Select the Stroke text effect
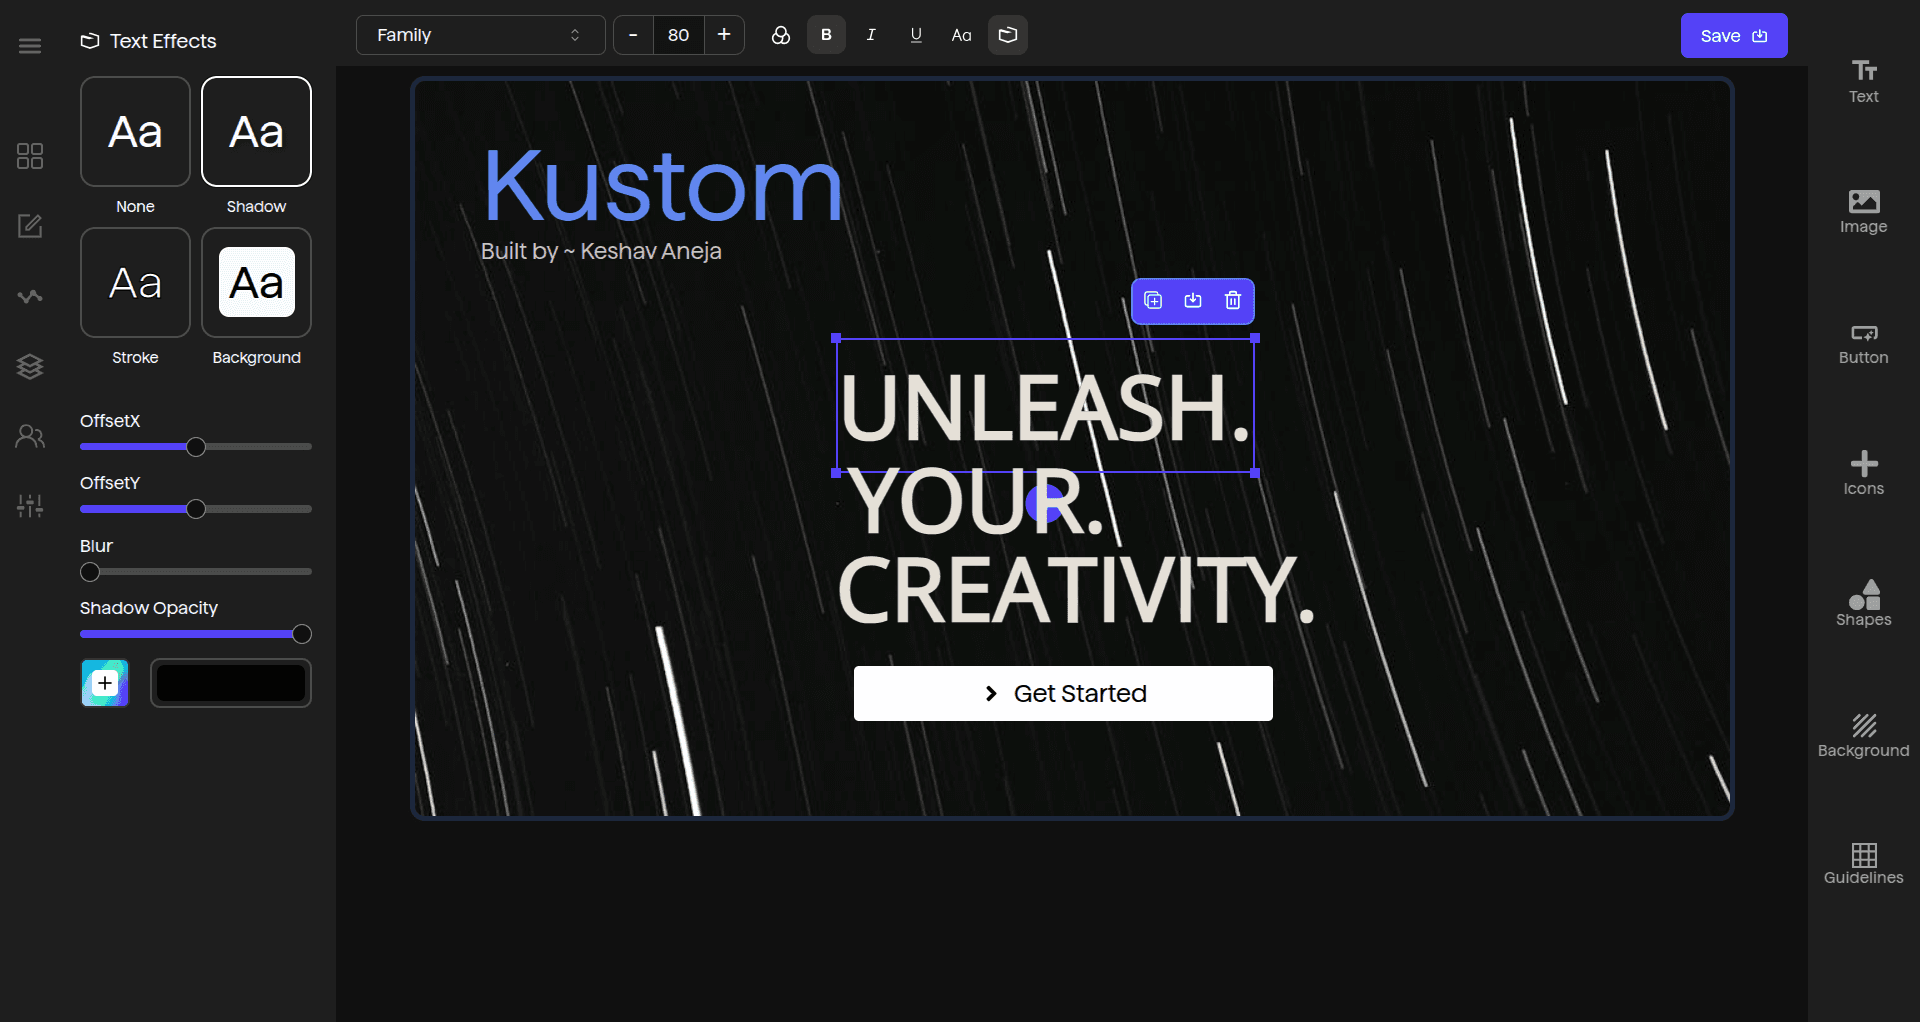 click(x=135, y=283)
